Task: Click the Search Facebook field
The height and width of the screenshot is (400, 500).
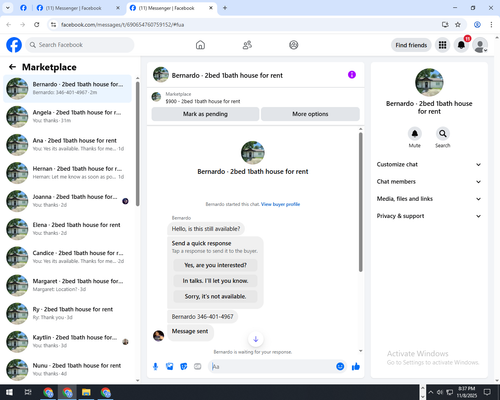Action: coord(80,45)
